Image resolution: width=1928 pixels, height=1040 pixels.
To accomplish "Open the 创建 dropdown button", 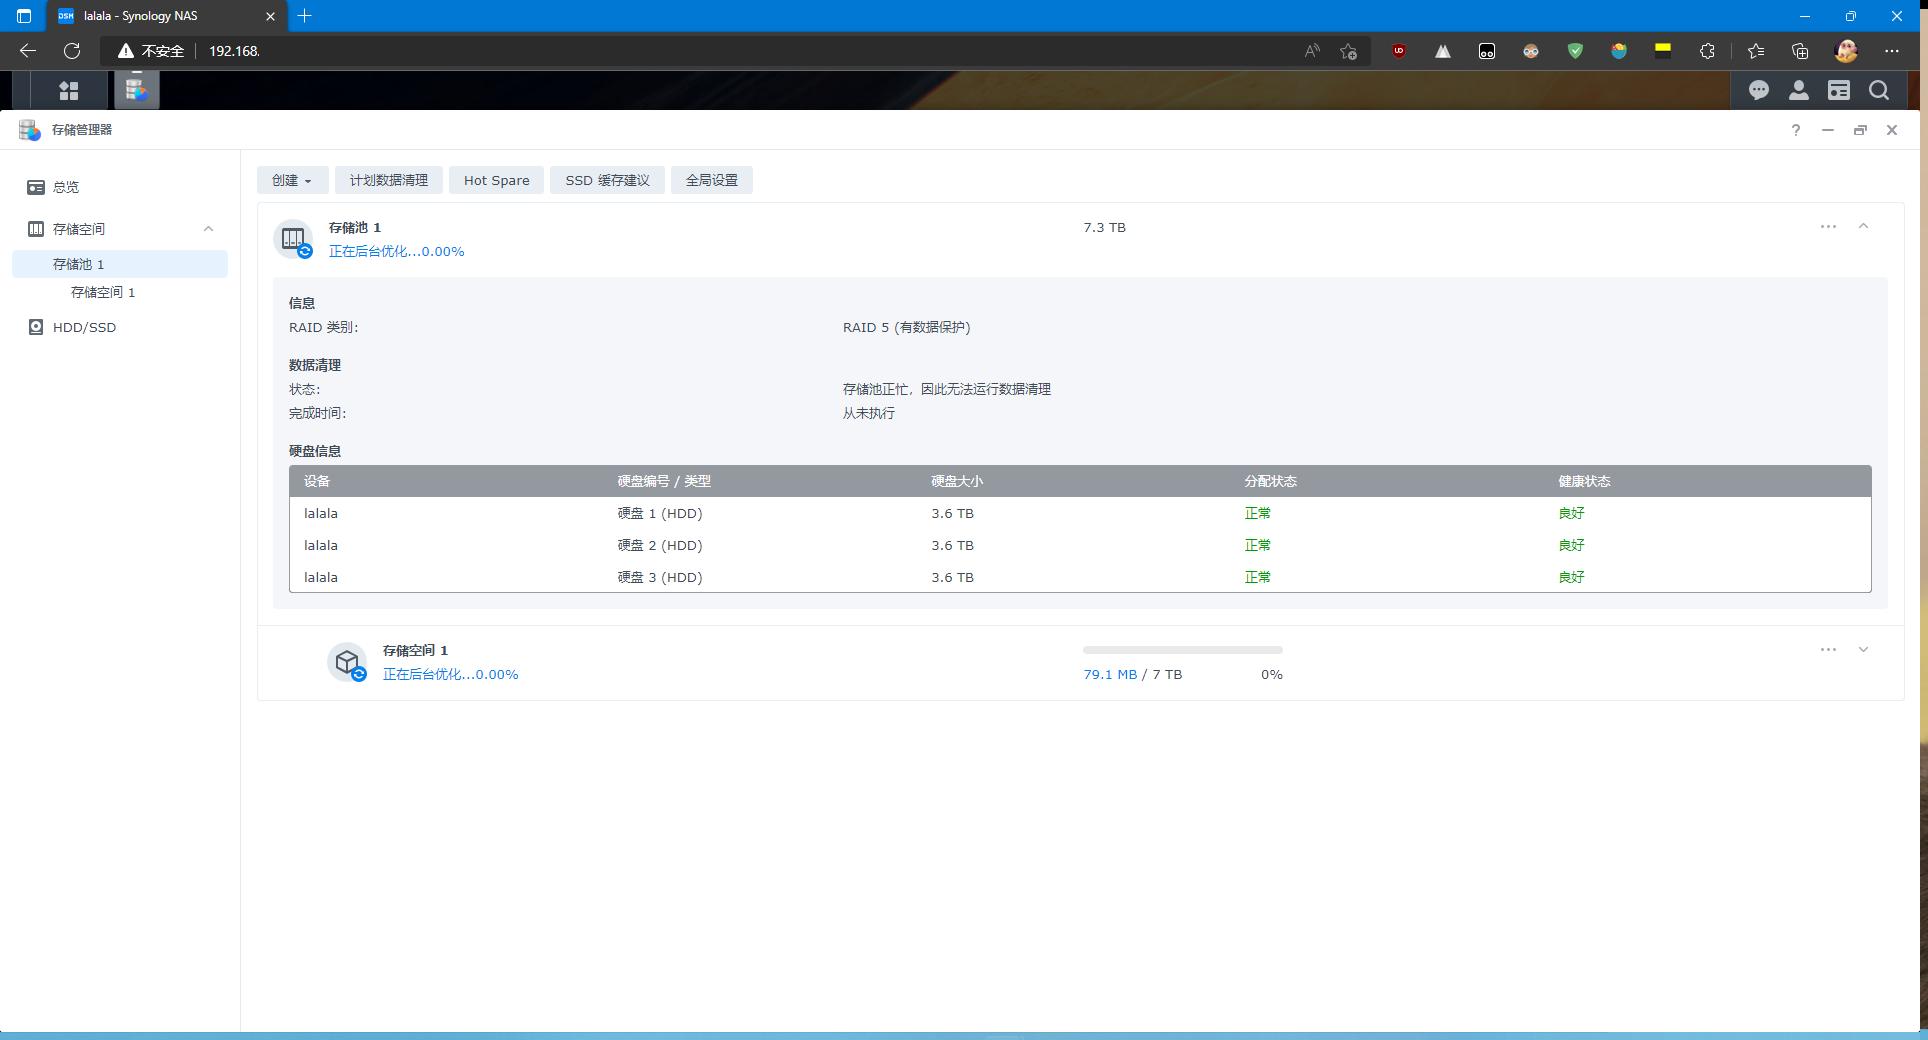I will pyautogui.click(x=292, y=180).
